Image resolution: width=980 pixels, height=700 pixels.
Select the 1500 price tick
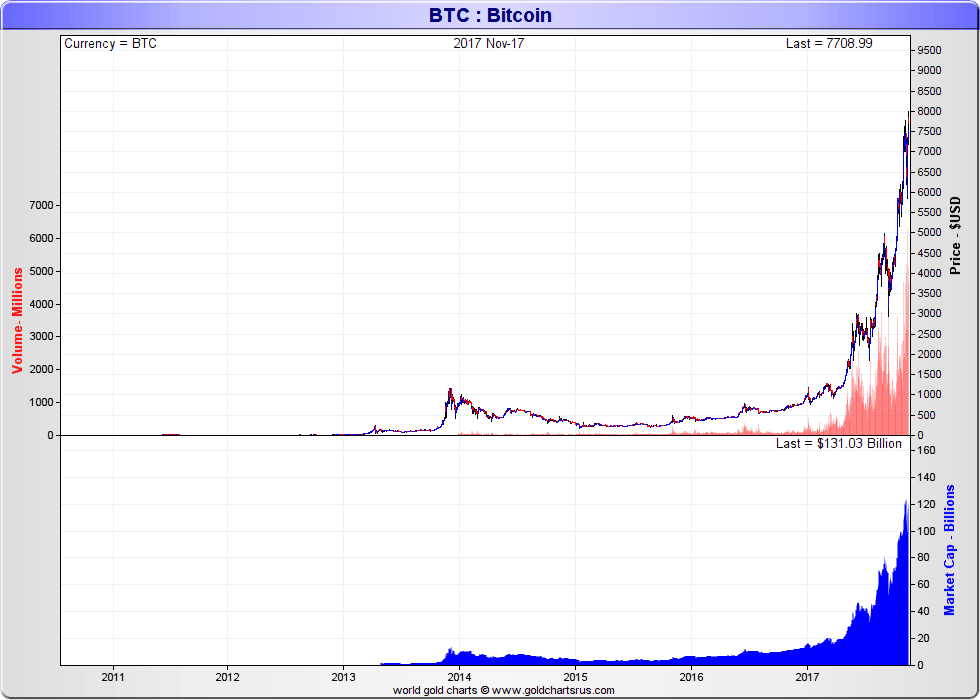(929, 374)
